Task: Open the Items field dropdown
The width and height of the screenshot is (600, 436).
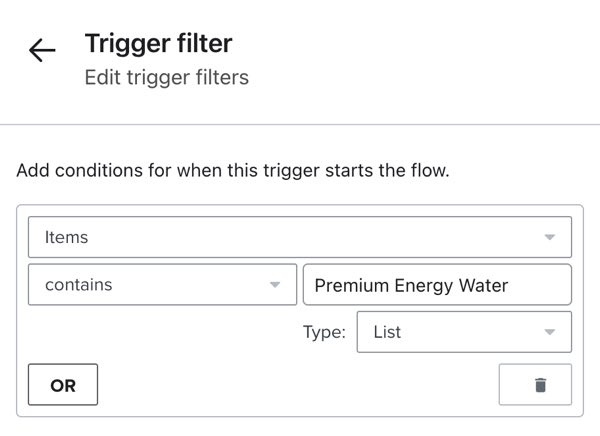Action: pyautogui.click(x=300, y=237)
